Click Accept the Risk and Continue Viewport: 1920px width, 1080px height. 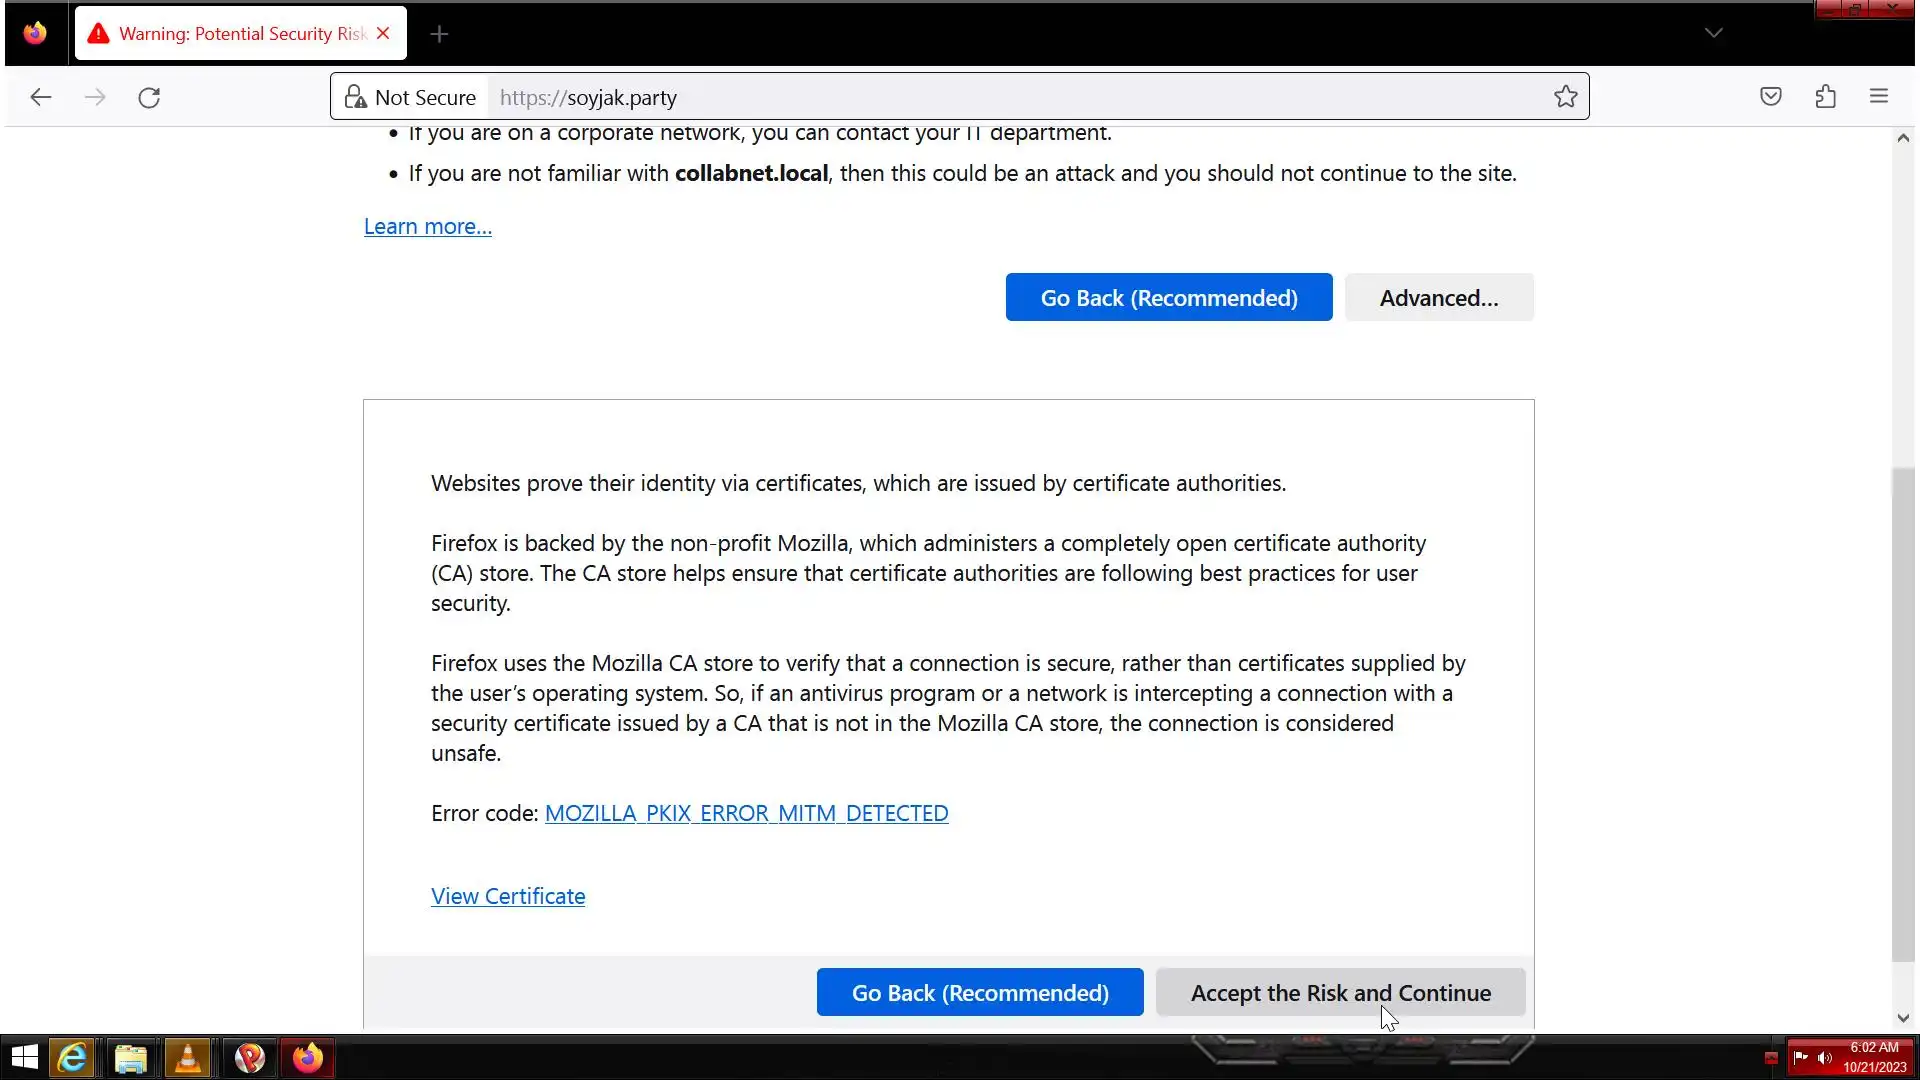(x=1340, y=992)
